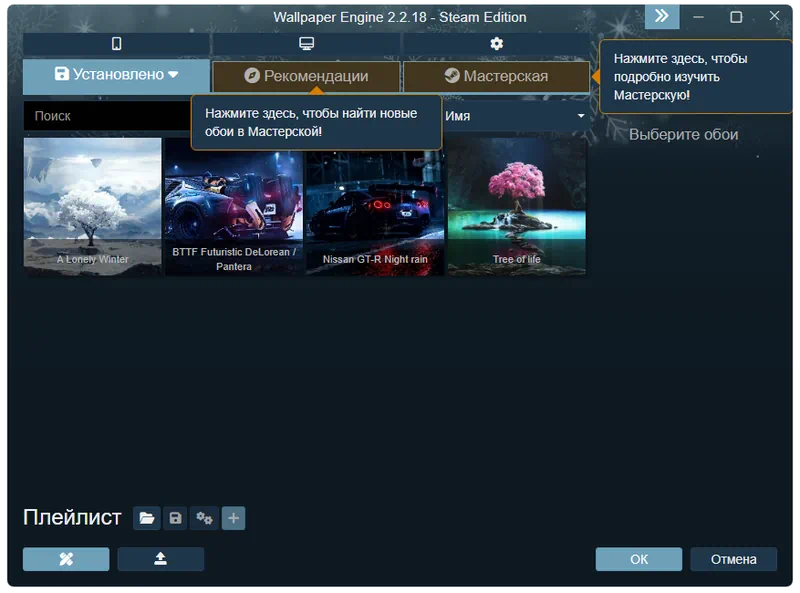The height and width of the screenshot is (593, 800).
Task: Switch to the Мастерская workshop tab
Action: tap(496, 77)
